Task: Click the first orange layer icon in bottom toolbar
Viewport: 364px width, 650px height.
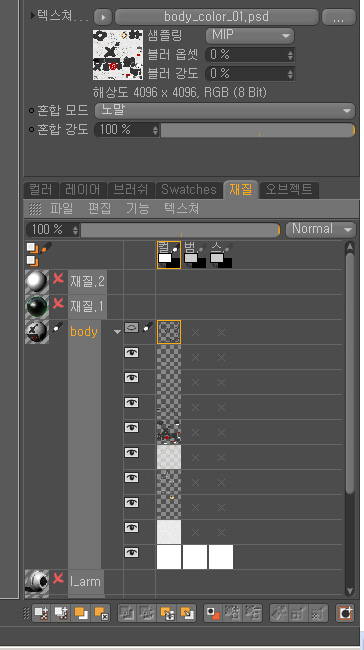Action: click(x=81, y=613)
